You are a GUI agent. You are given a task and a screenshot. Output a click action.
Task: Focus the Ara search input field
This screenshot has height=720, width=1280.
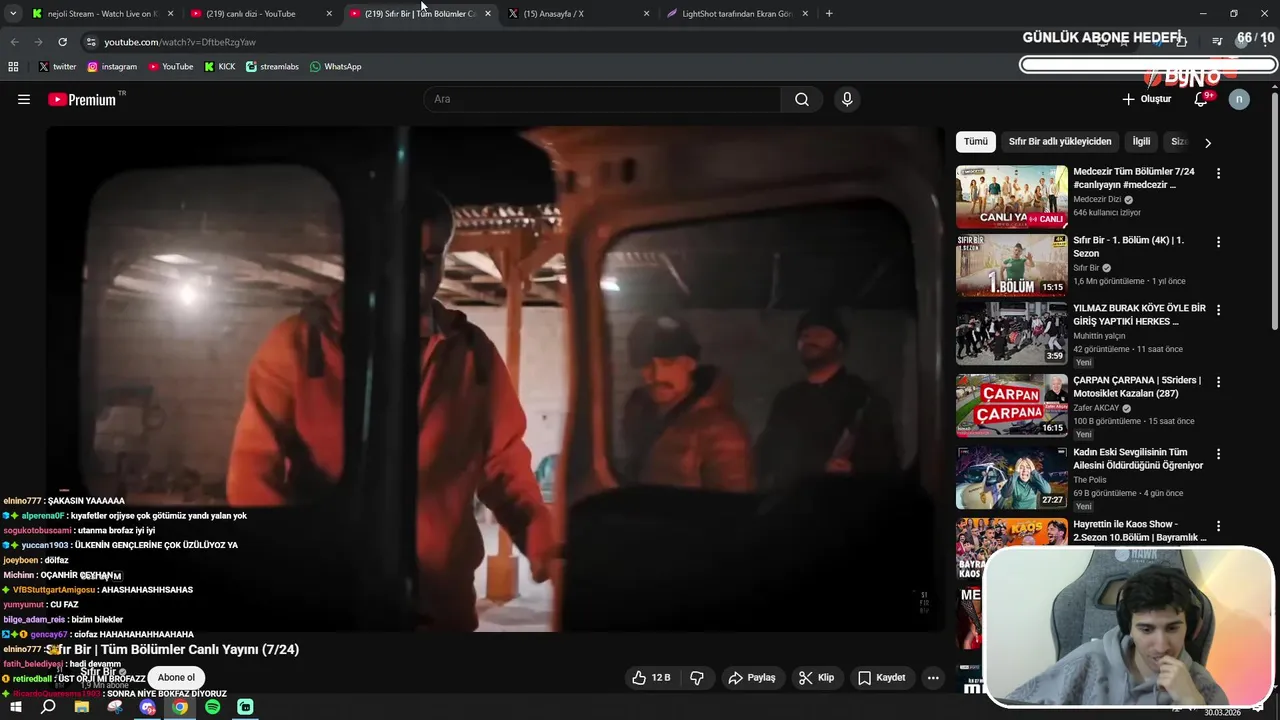coord(604,99)
